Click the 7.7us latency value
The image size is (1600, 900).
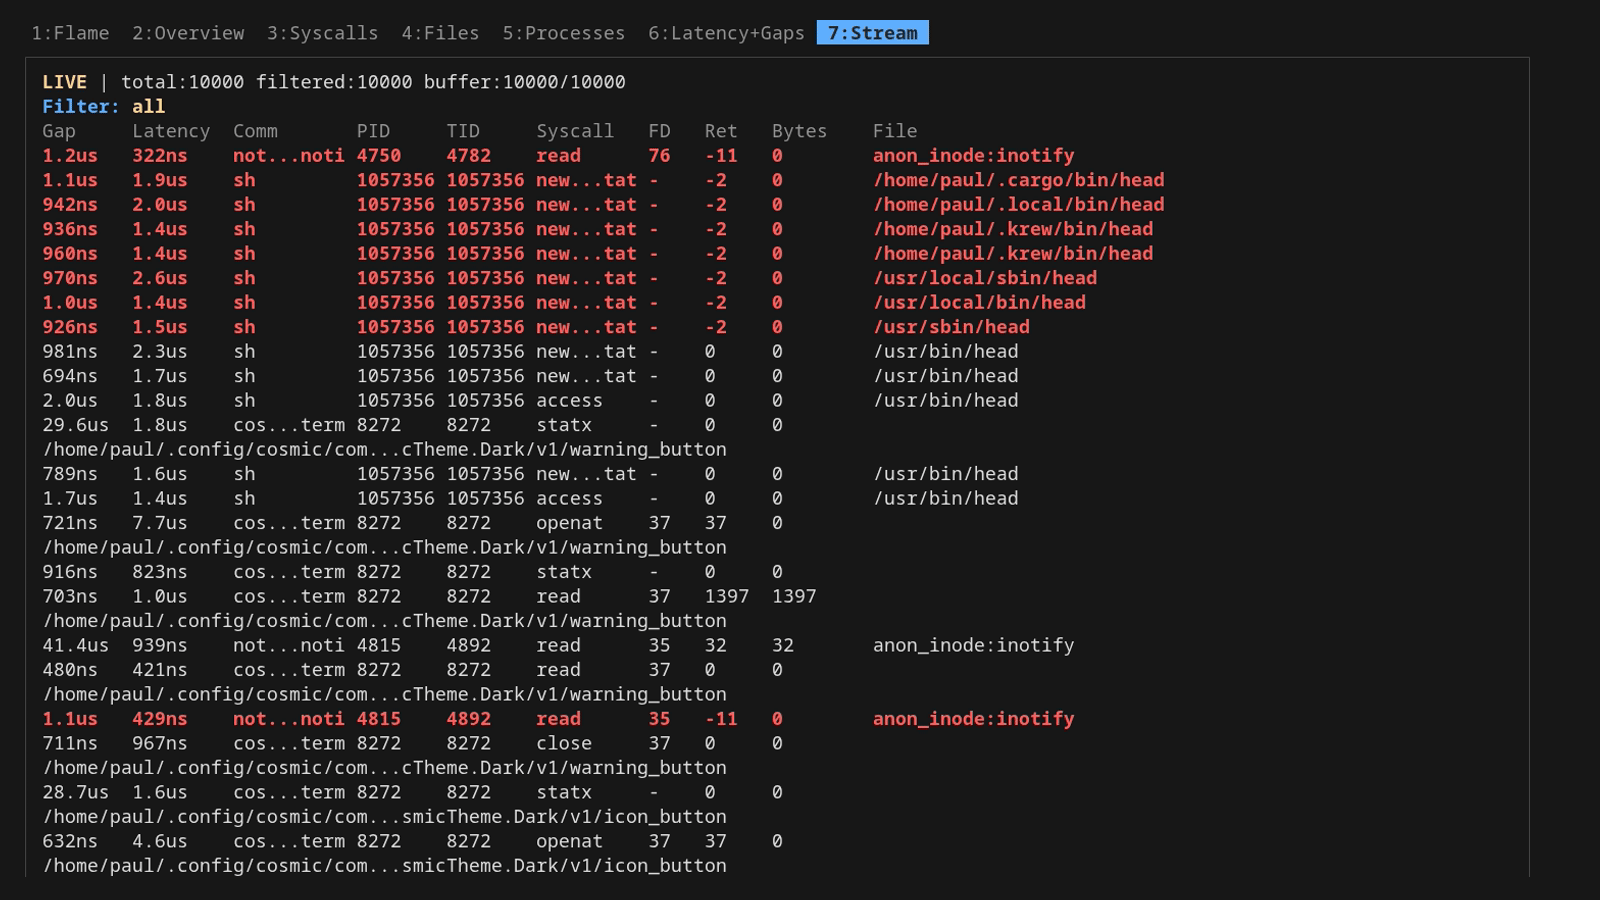pyautogui.click(x=160, y=523)
